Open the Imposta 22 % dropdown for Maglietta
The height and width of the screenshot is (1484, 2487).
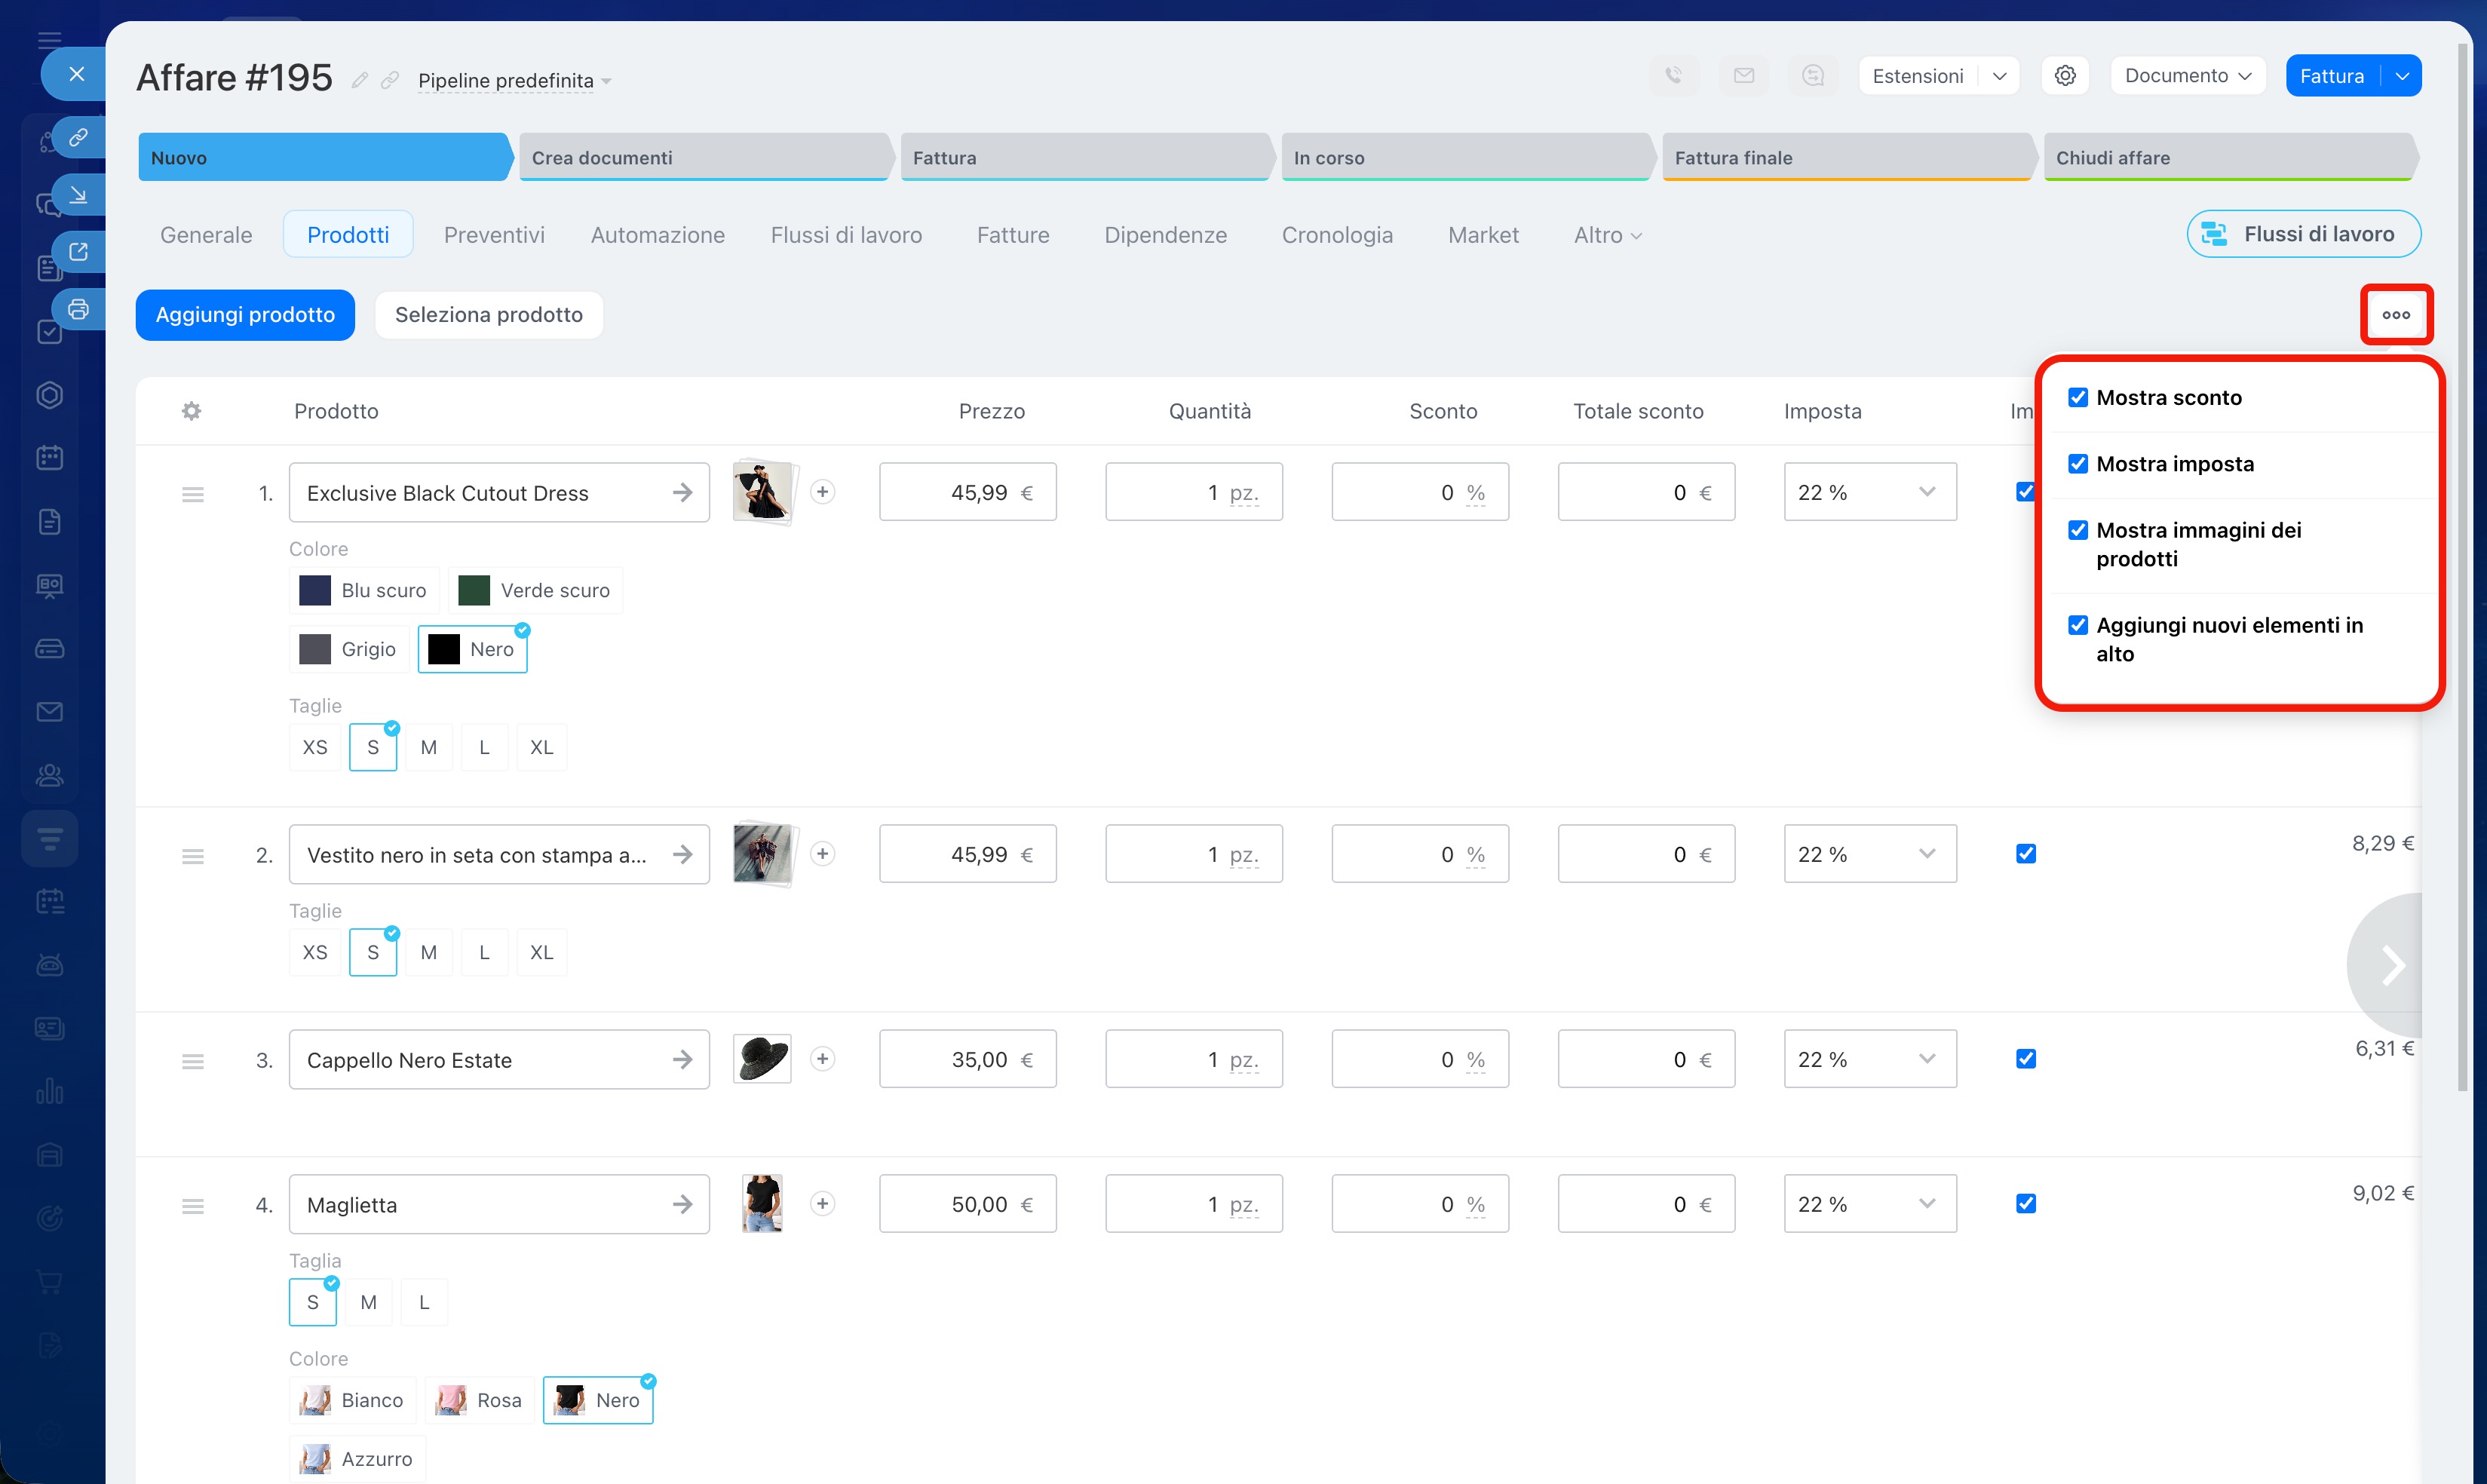1869,1204
